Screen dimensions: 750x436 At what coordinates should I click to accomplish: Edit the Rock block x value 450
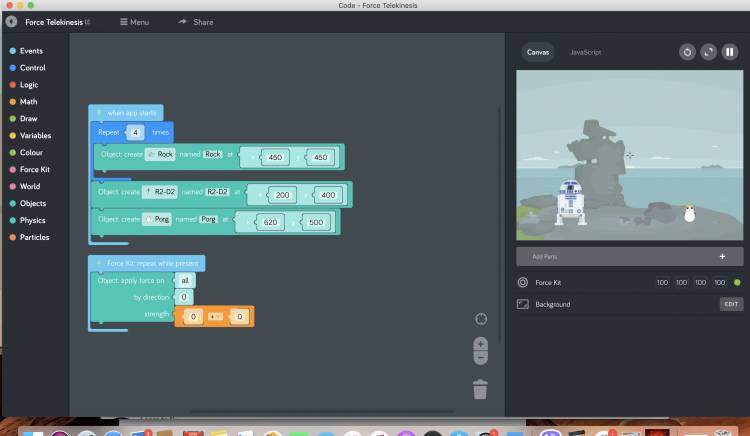pyautogui.click(x=275, y=157)
